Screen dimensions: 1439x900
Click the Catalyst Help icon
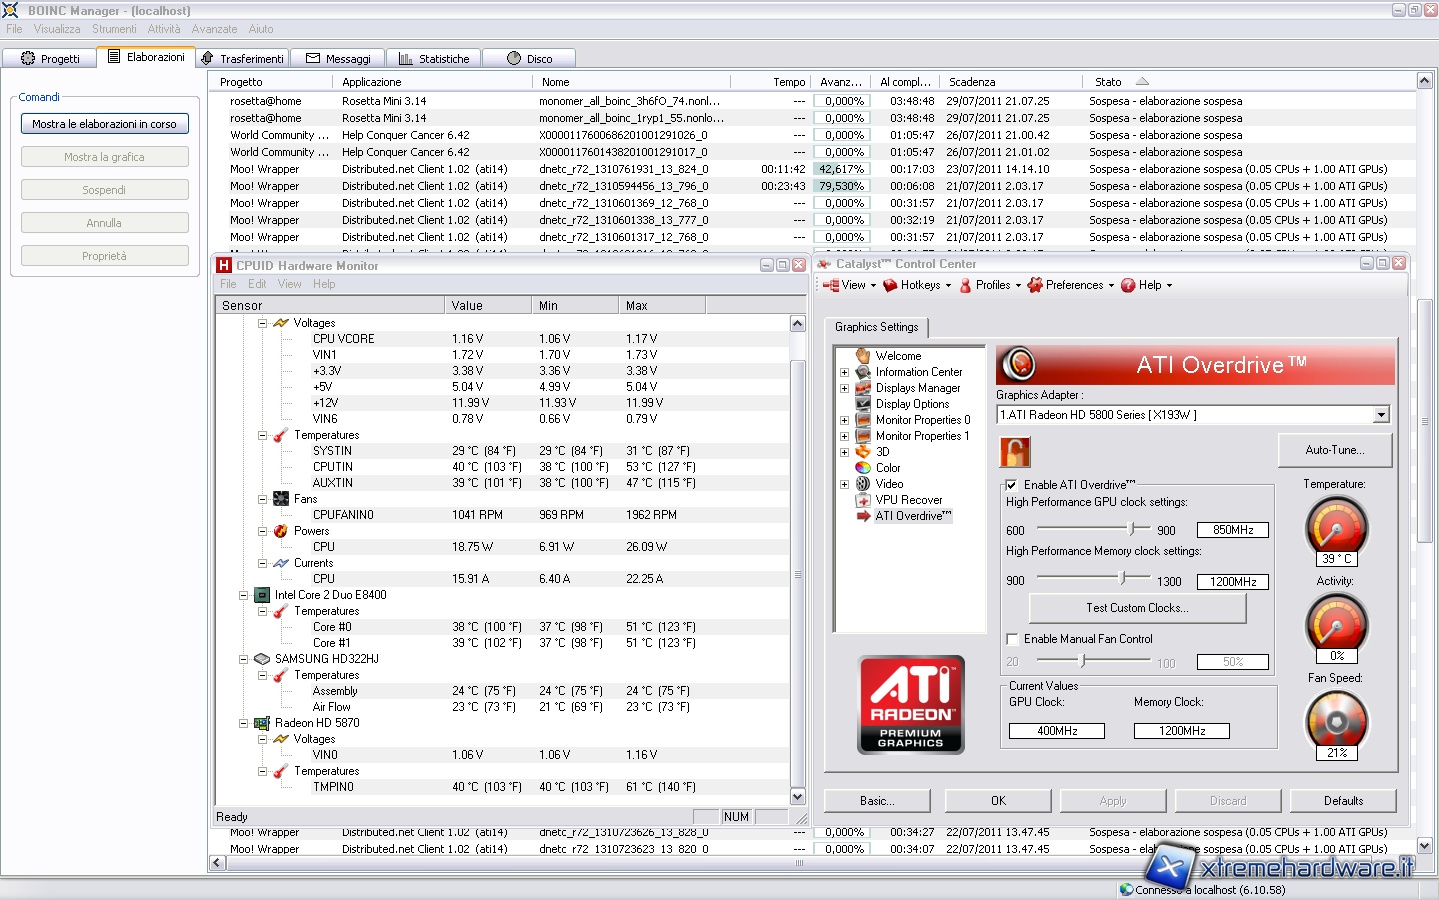click(1129, 285)
